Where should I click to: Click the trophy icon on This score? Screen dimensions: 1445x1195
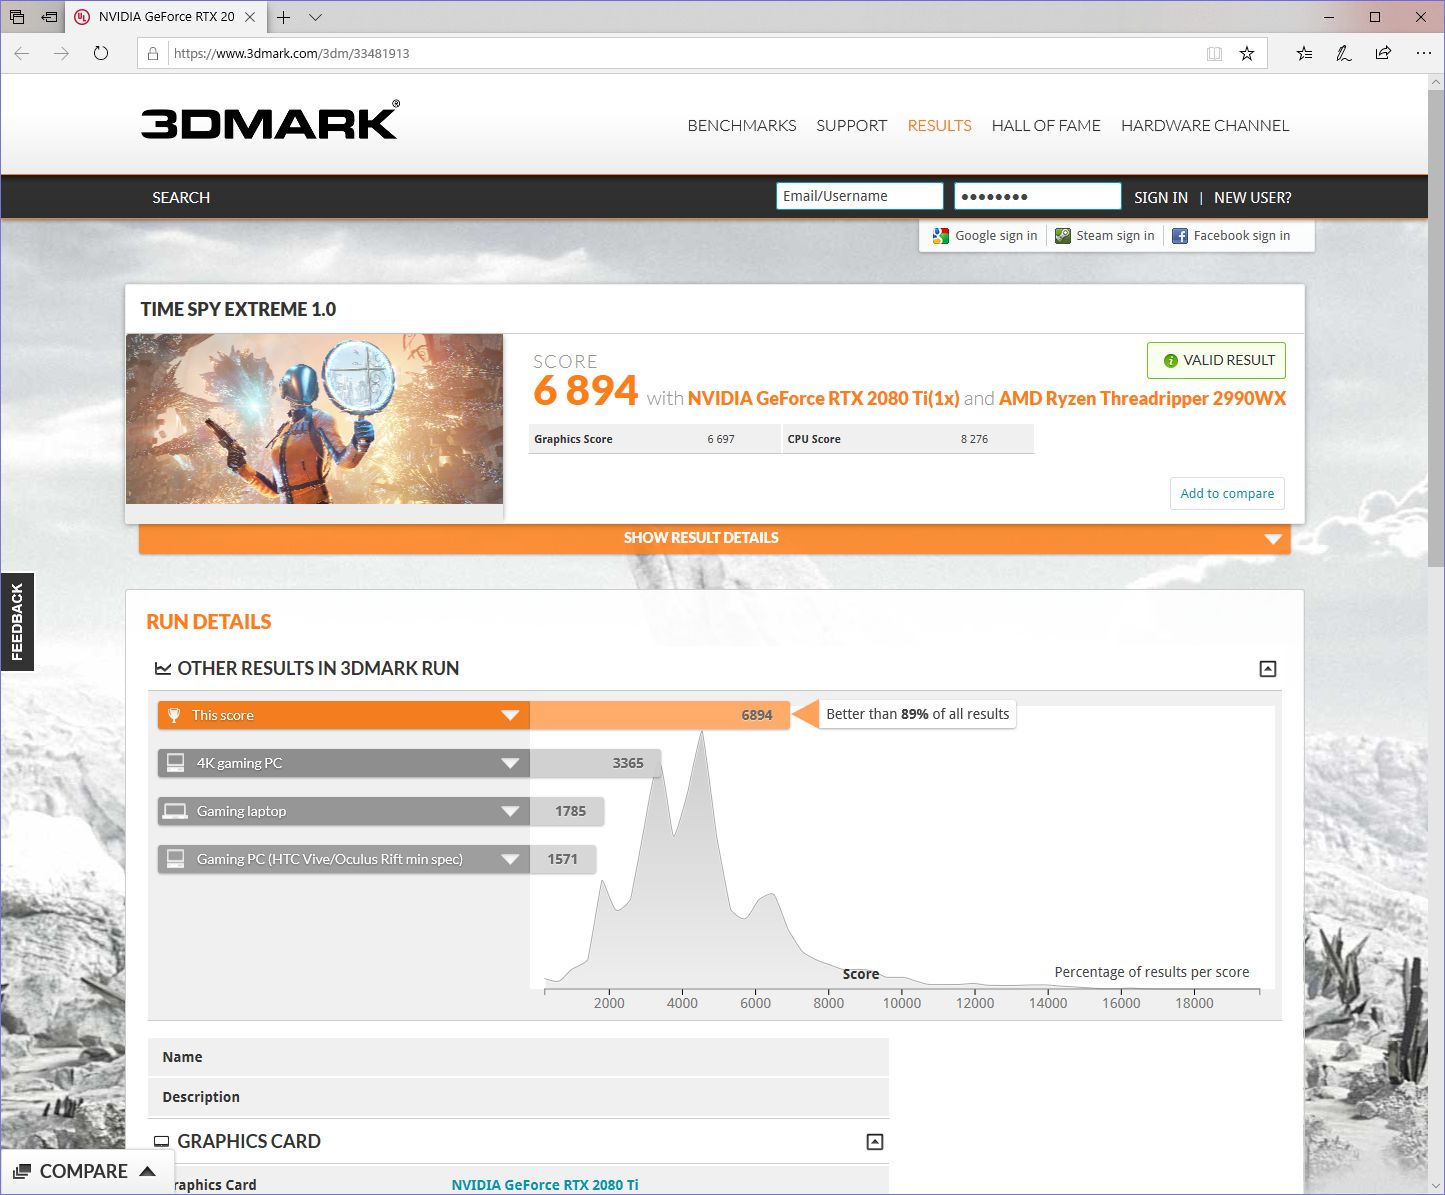point(174,715)
